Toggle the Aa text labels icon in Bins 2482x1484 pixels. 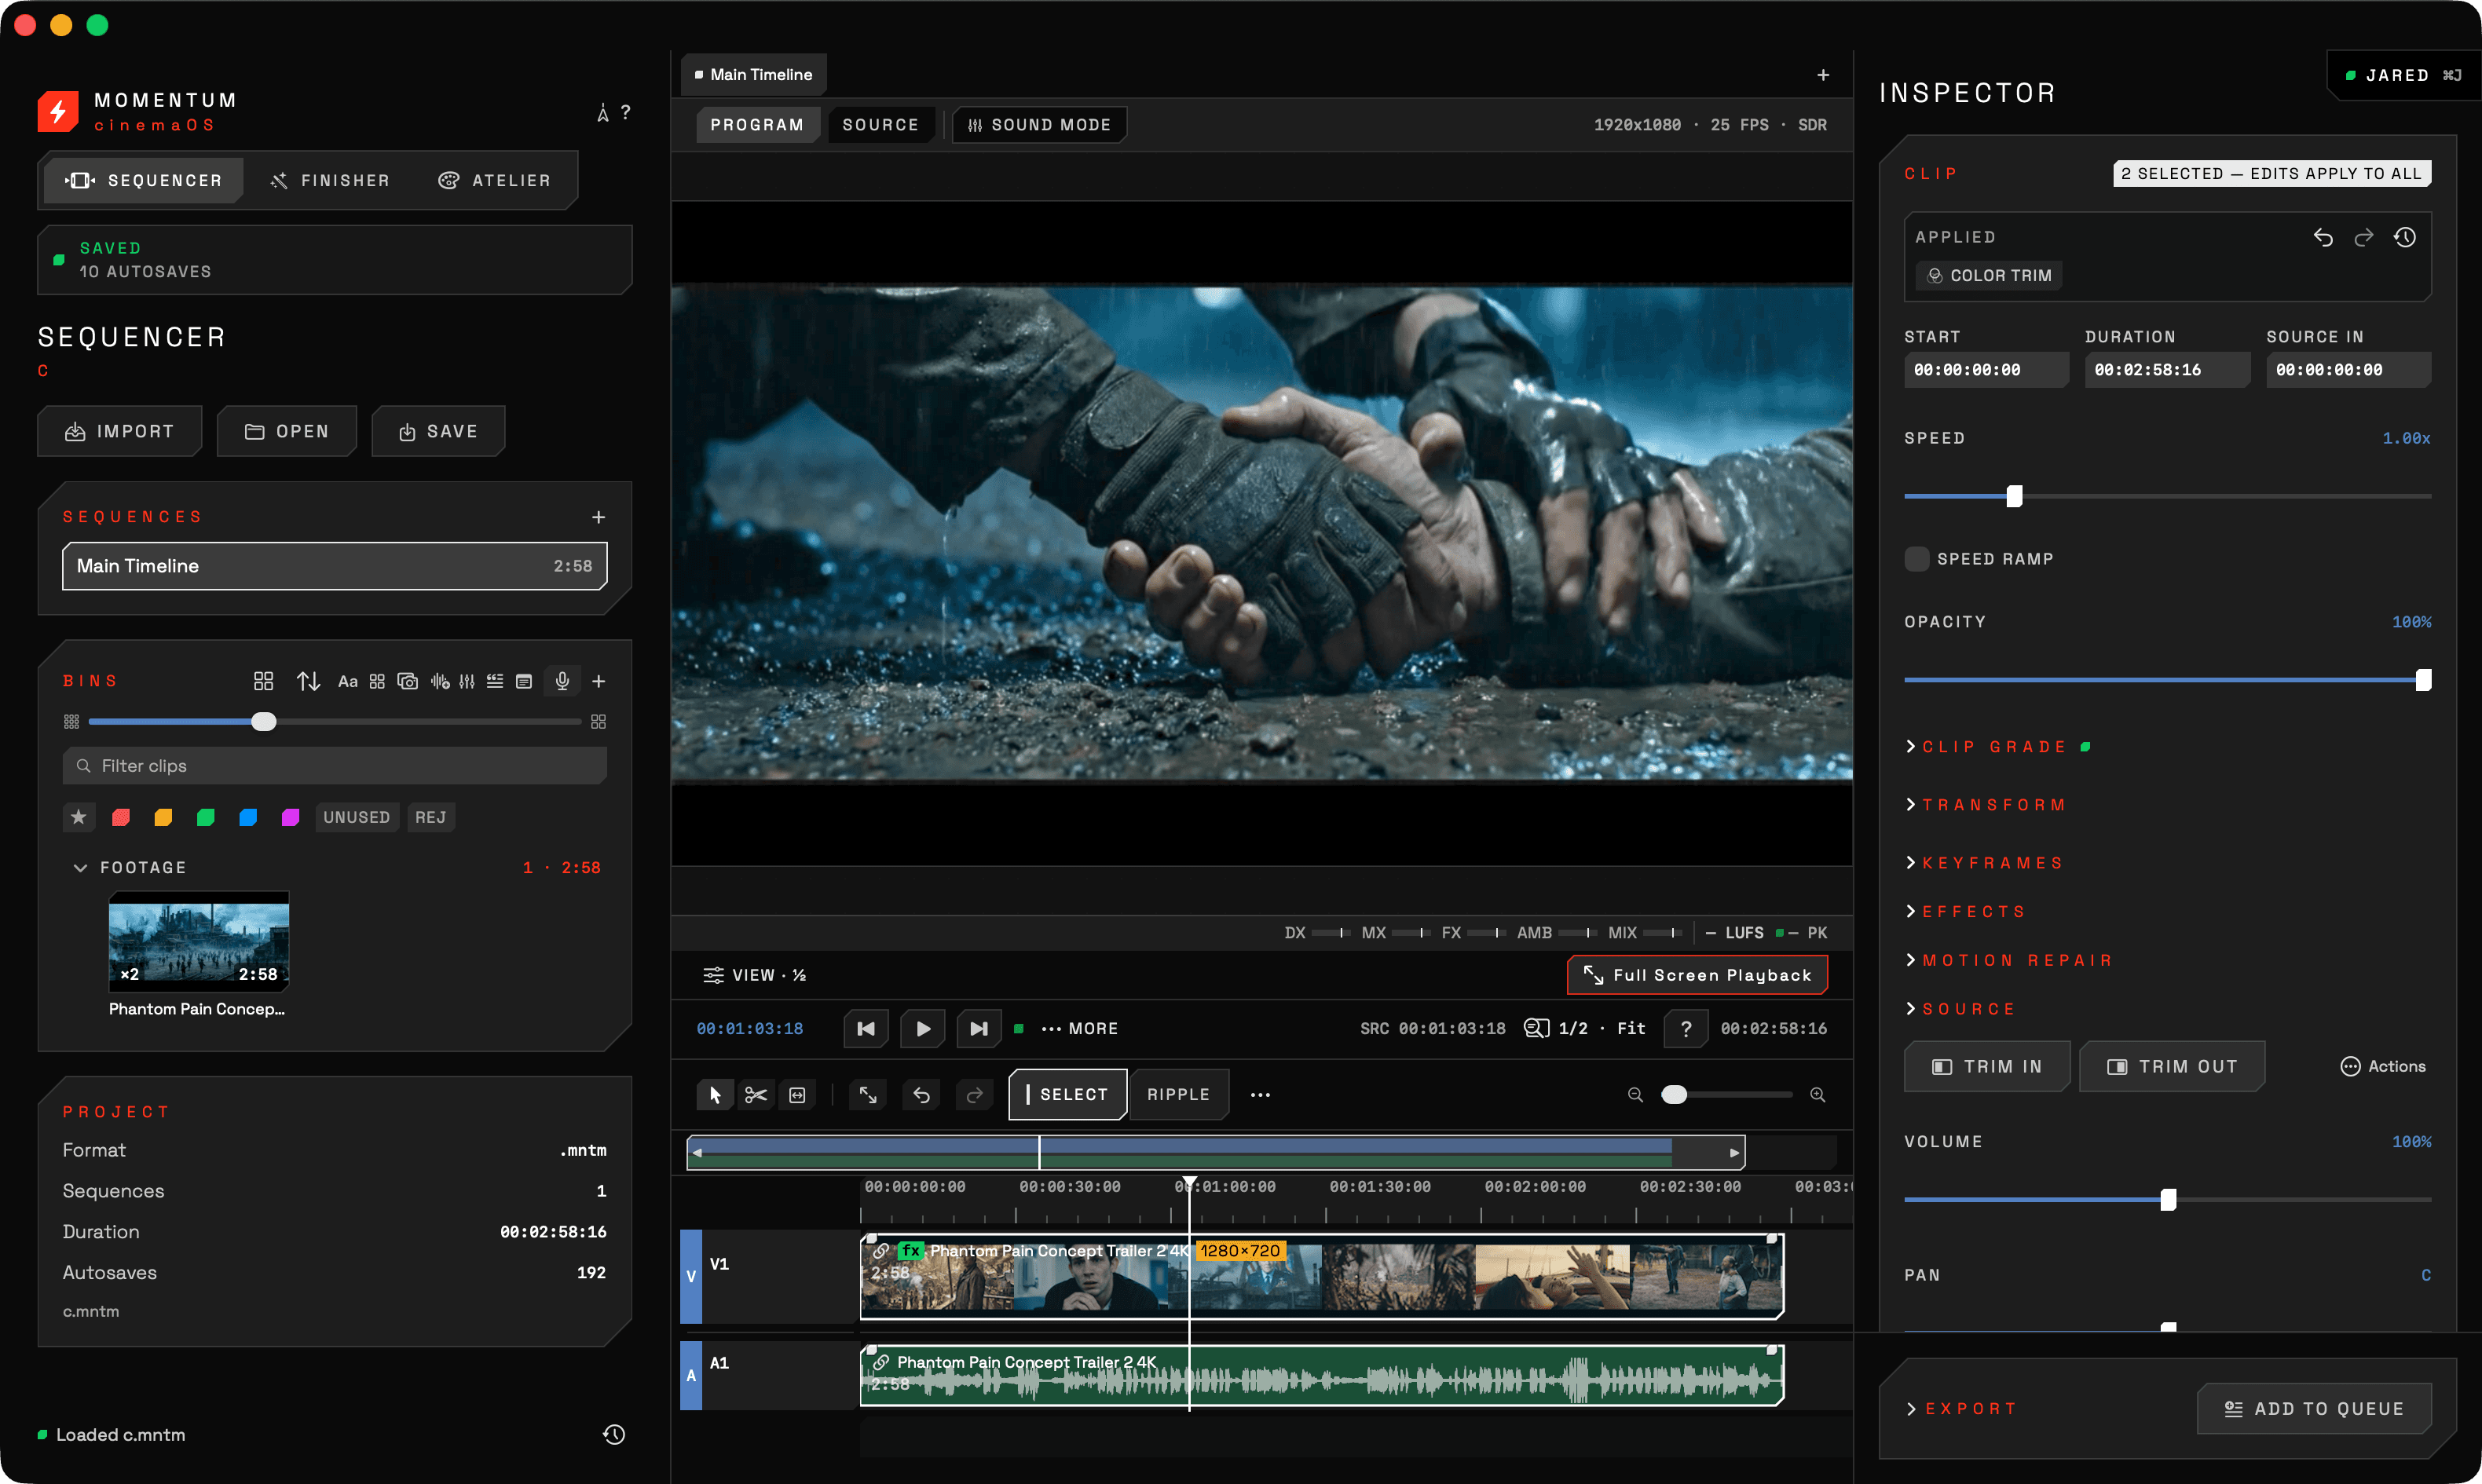click(x=347, y=681)
